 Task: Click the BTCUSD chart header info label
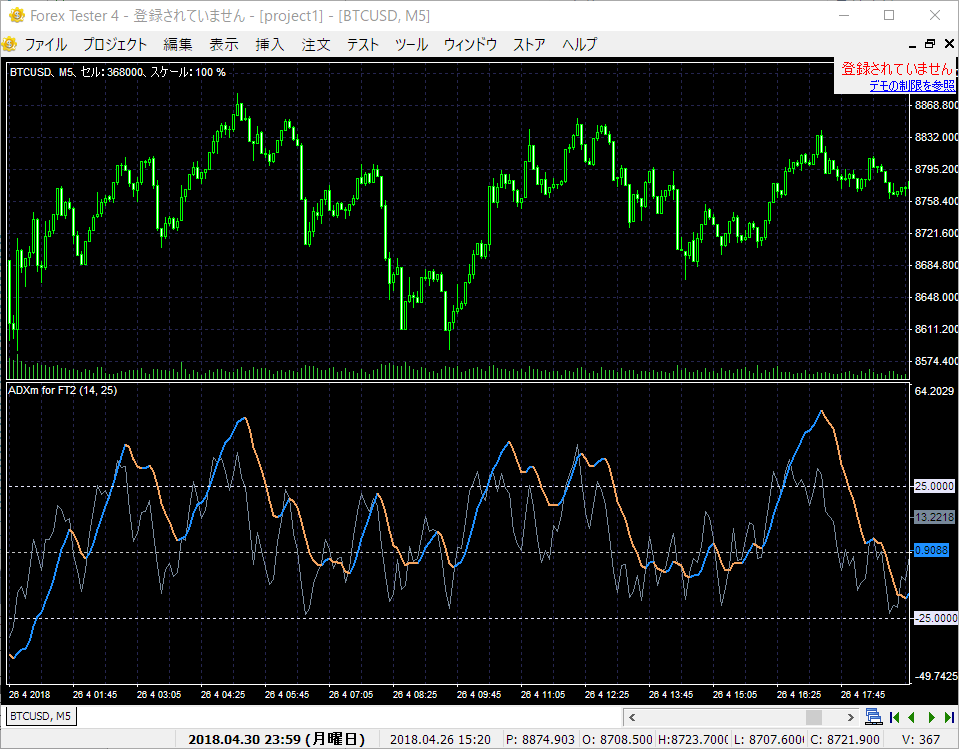click(x=117, y=72)
